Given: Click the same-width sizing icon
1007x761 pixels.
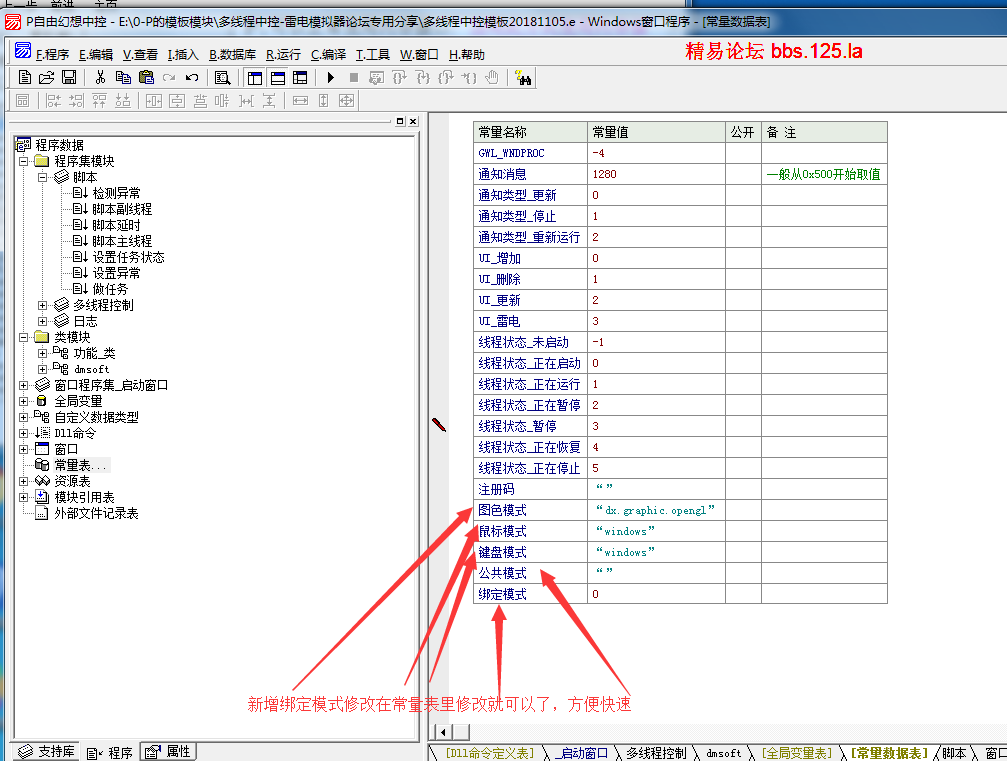Looking at the screenshot, I should (x=301, y=100).
